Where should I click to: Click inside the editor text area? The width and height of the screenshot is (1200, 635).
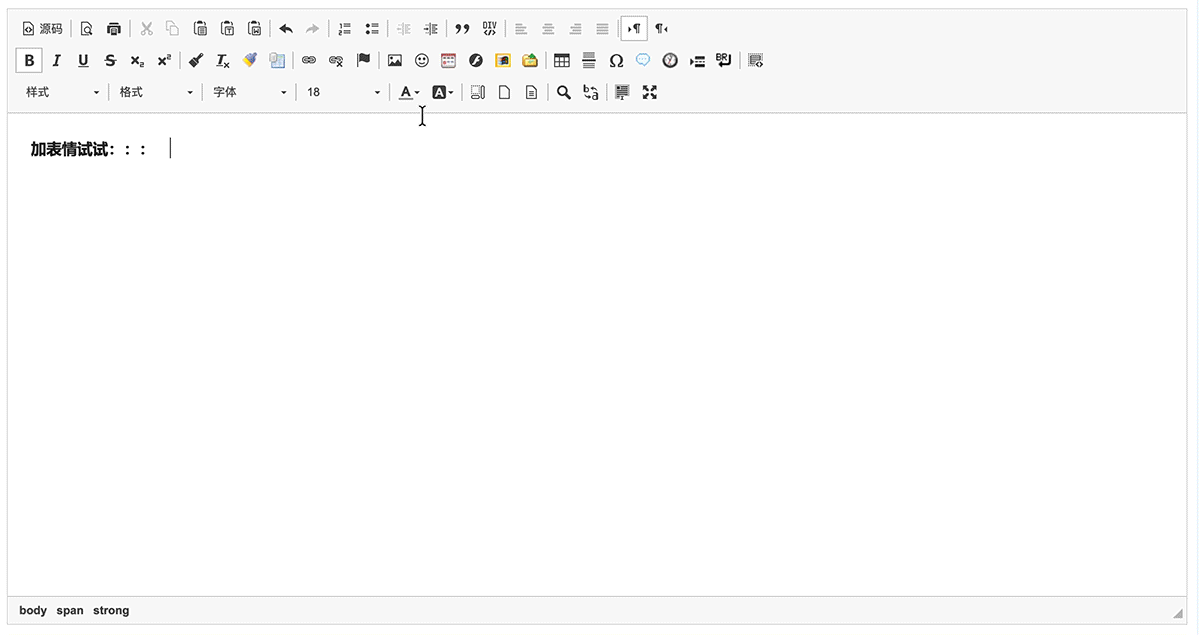click(x=600, y=350)
